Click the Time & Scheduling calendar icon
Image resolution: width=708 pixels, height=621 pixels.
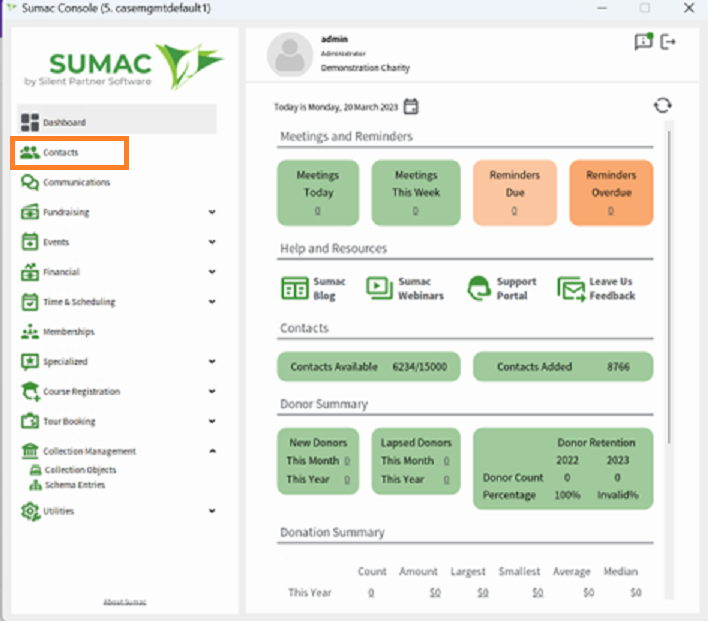(x=30, y=302)
